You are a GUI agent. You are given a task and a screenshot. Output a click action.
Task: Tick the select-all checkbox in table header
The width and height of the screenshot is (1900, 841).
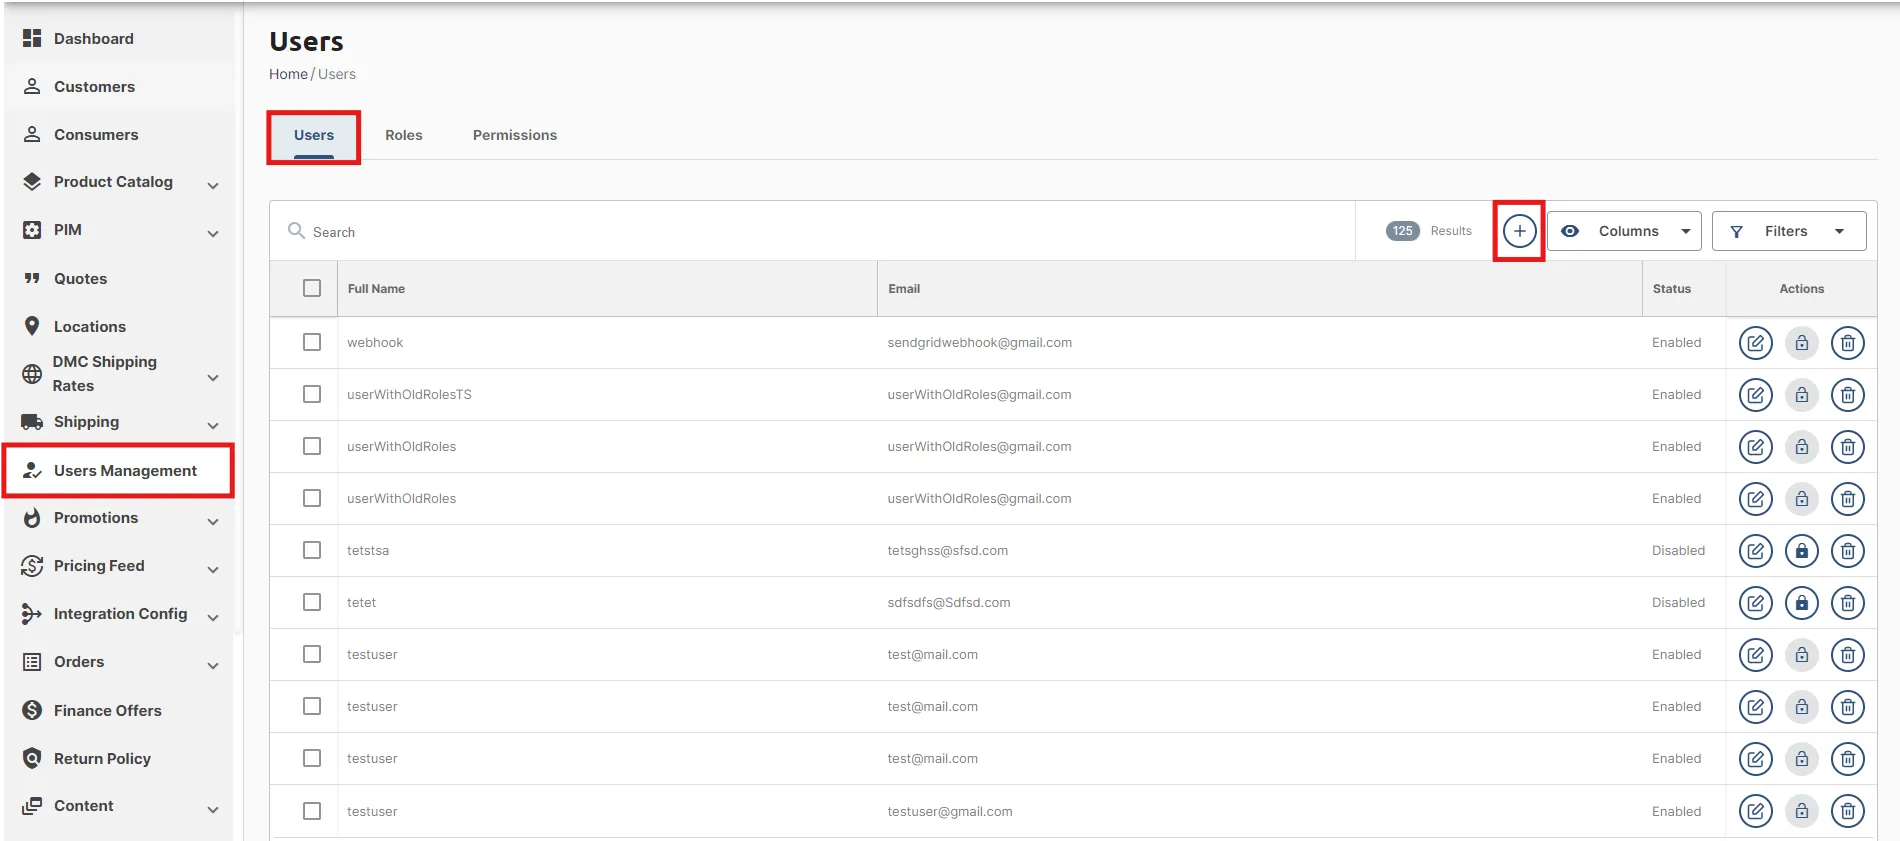312,288
